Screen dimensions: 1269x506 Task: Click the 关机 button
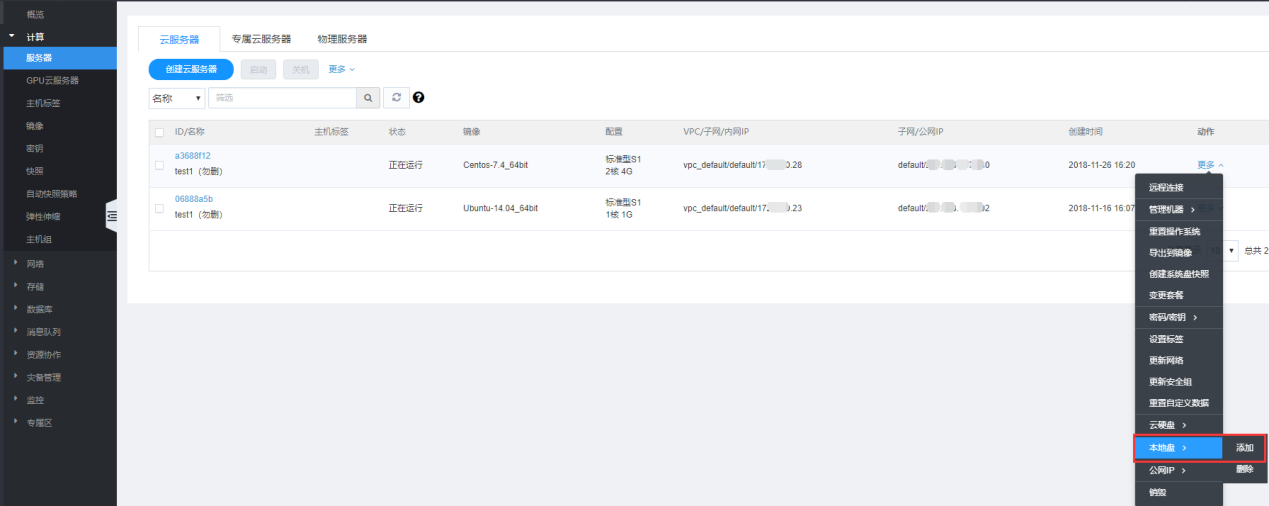[301, 69]
